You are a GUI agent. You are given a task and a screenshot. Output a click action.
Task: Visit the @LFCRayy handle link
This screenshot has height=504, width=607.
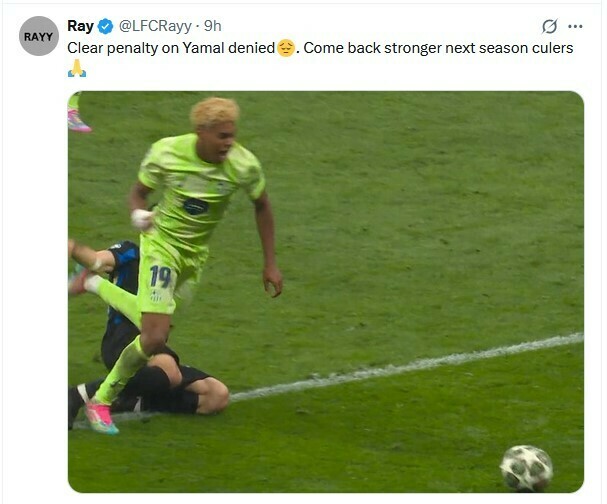pos(155,26)
